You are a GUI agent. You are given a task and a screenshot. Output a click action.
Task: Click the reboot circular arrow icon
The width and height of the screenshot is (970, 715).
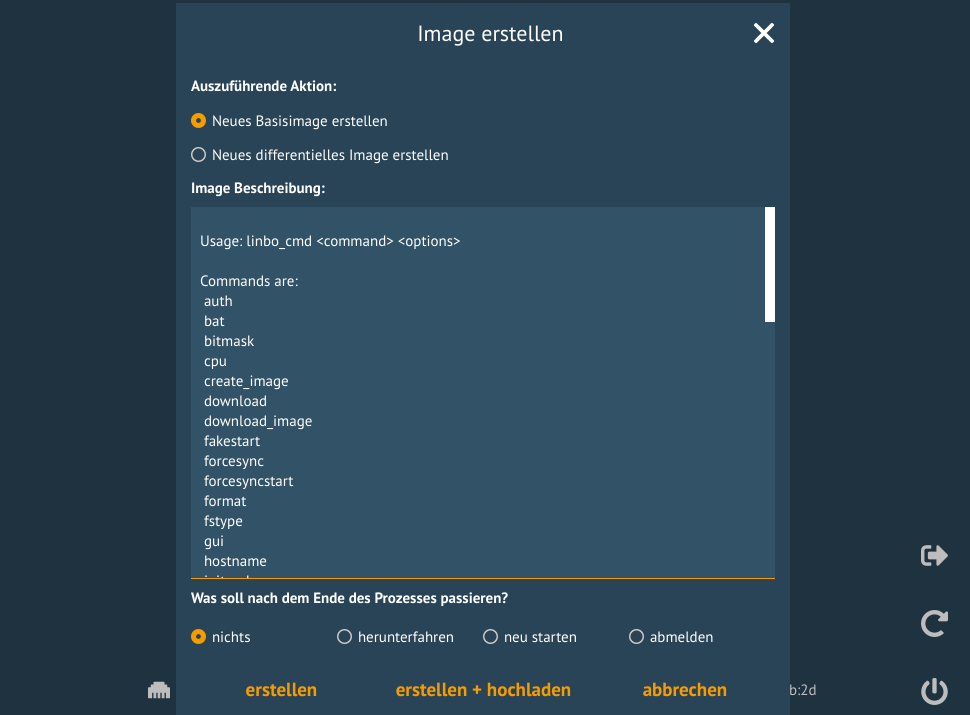[x=934, y=623]
